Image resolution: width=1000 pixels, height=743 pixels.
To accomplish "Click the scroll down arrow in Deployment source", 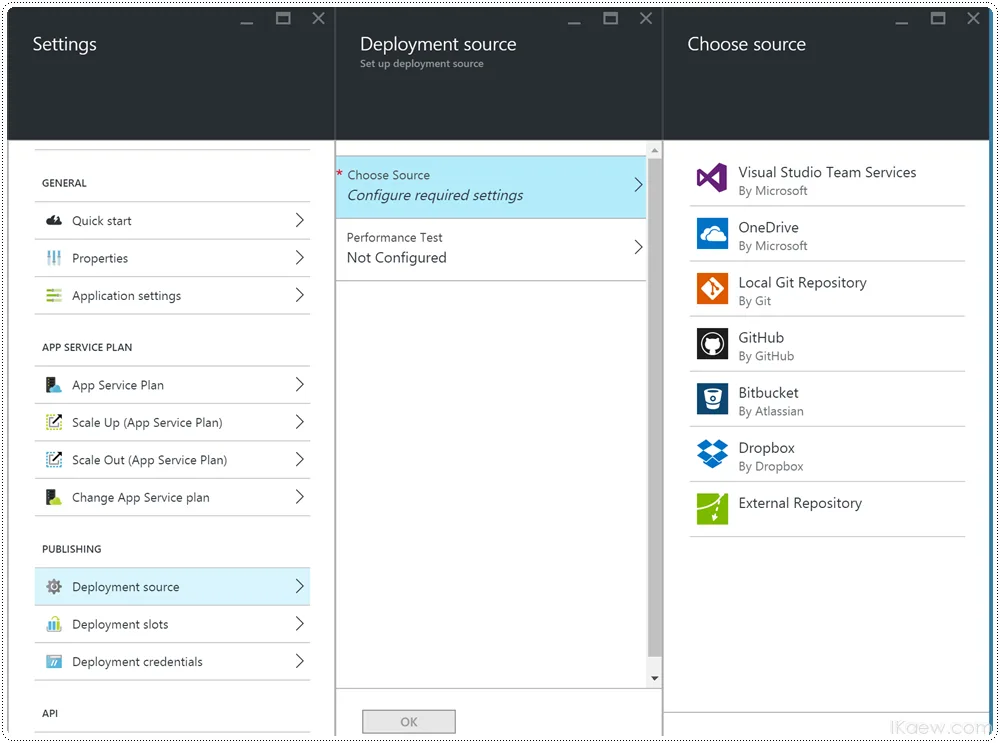I will coord(654,679).
